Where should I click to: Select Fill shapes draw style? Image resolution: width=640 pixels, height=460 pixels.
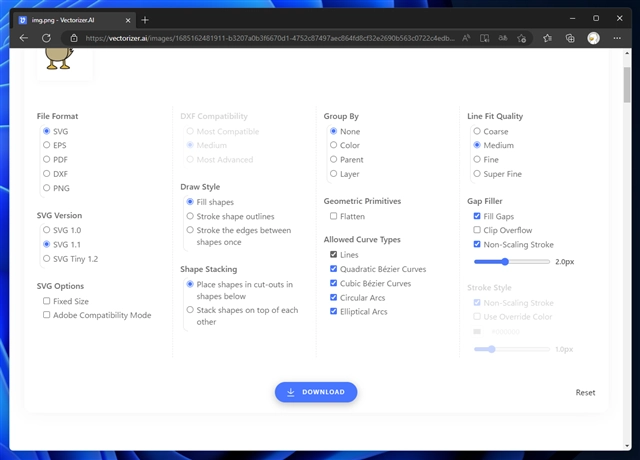pos(190,202)
